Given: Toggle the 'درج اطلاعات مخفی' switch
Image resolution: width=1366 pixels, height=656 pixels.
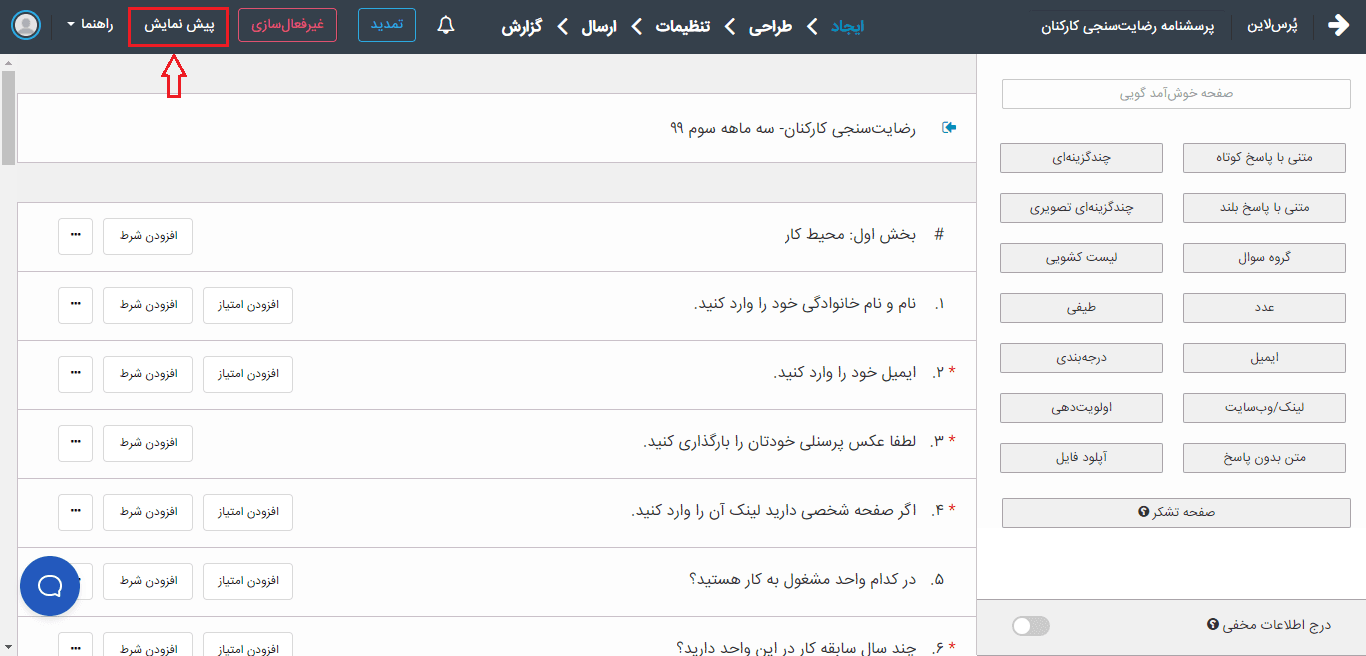Looking at the screenshot, I should pos(1031,626).
